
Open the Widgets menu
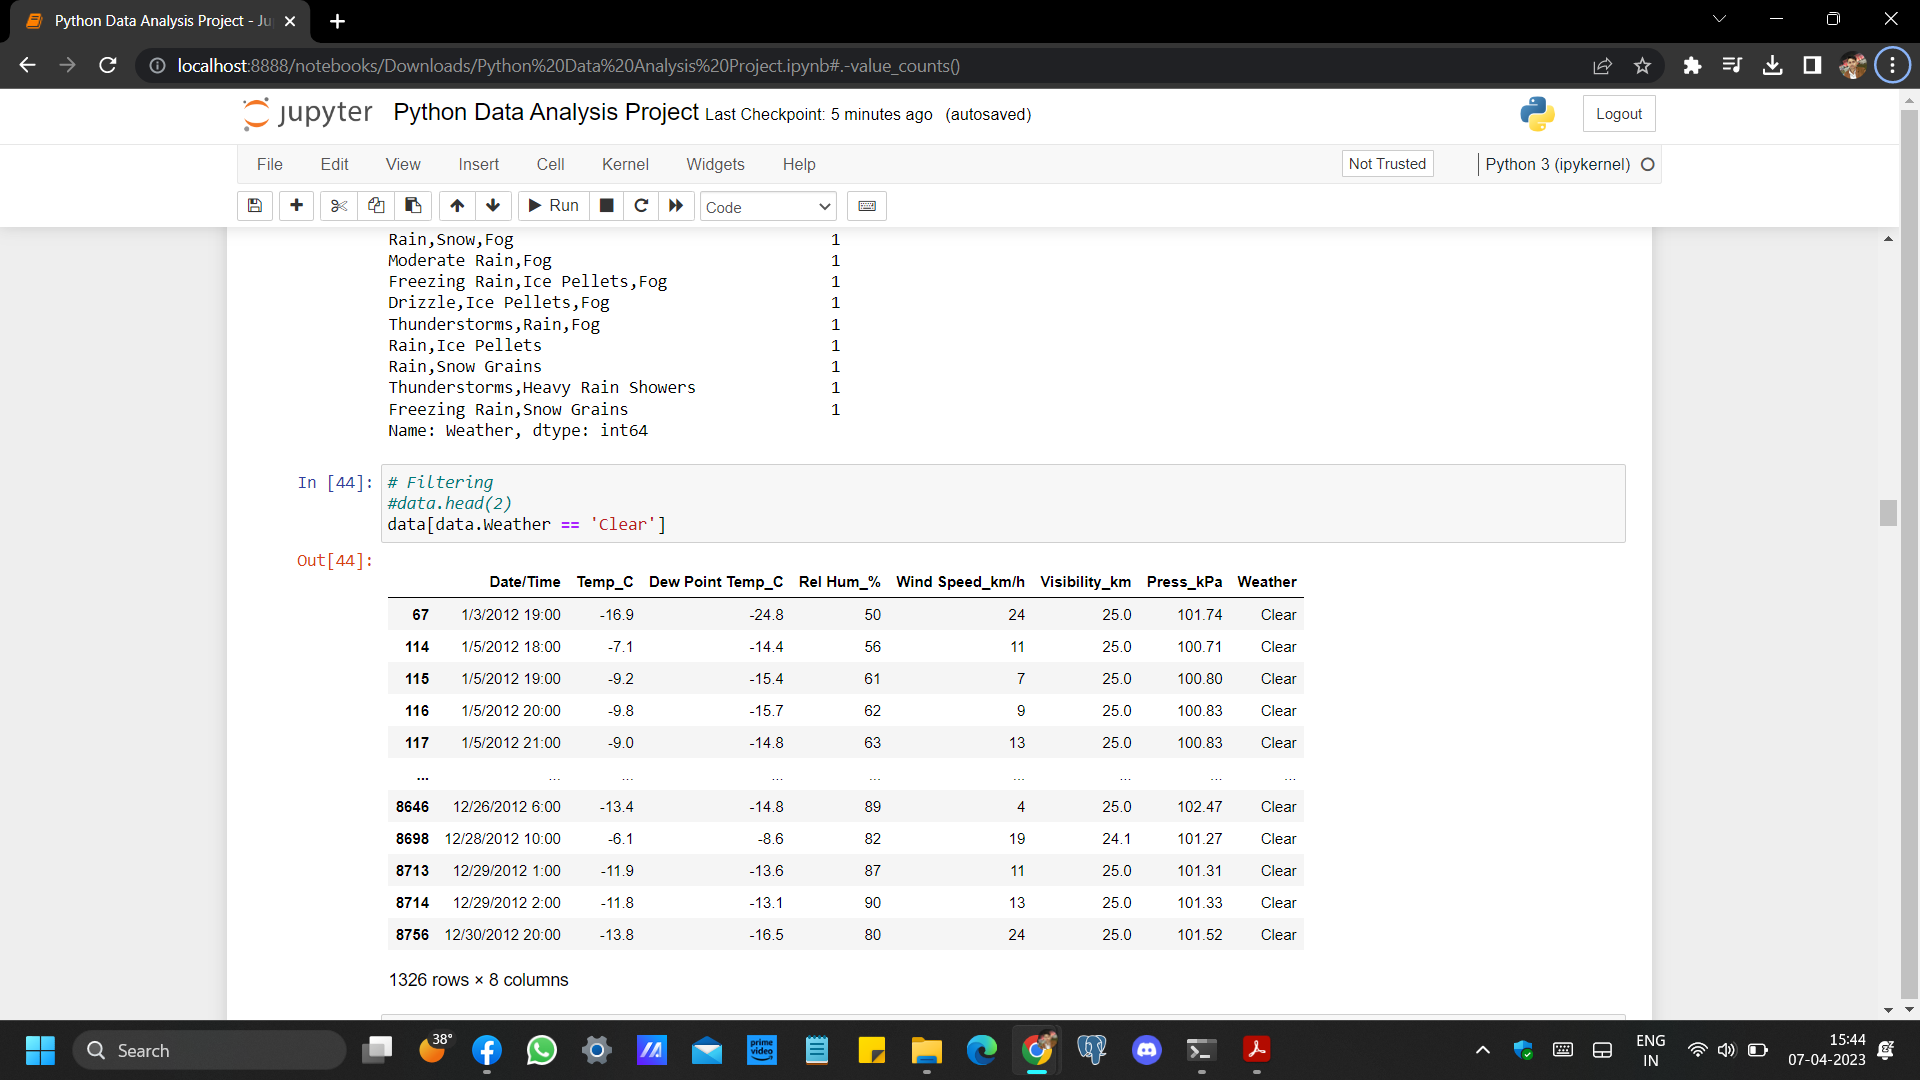[x=715, y=164]
